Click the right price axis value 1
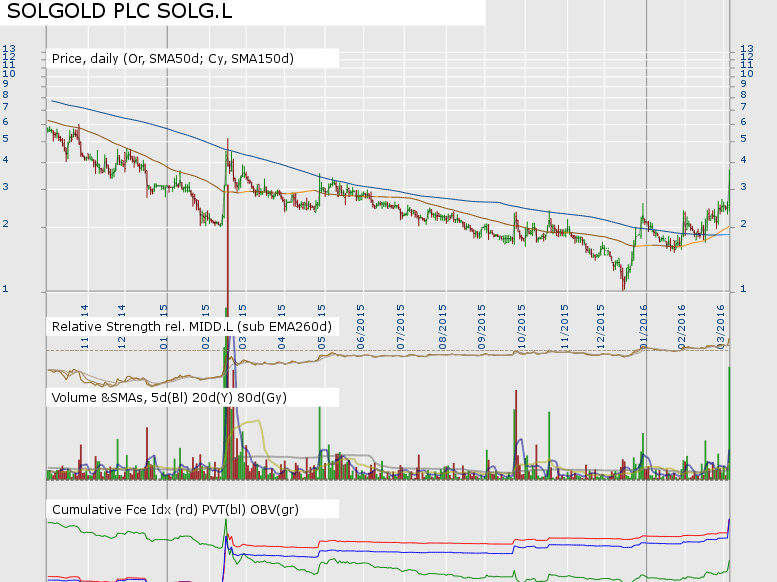The height and width of the screenshot is (582, 777). click(743, 289)
